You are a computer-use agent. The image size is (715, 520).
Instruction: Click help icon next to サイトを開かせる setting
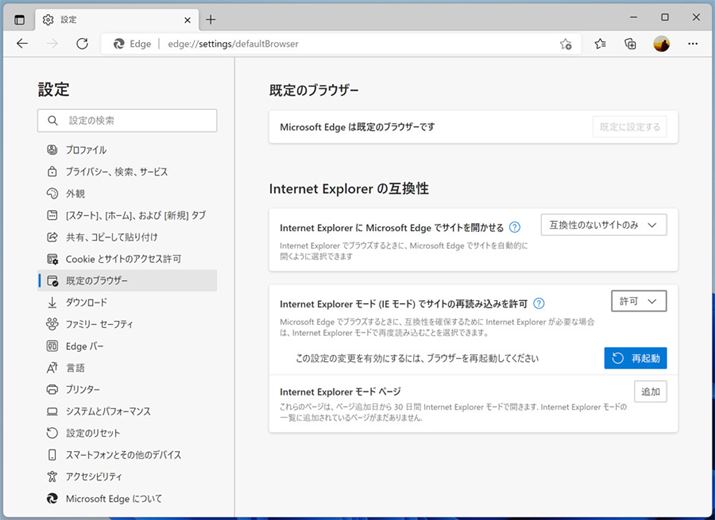(x=515, y=227)
